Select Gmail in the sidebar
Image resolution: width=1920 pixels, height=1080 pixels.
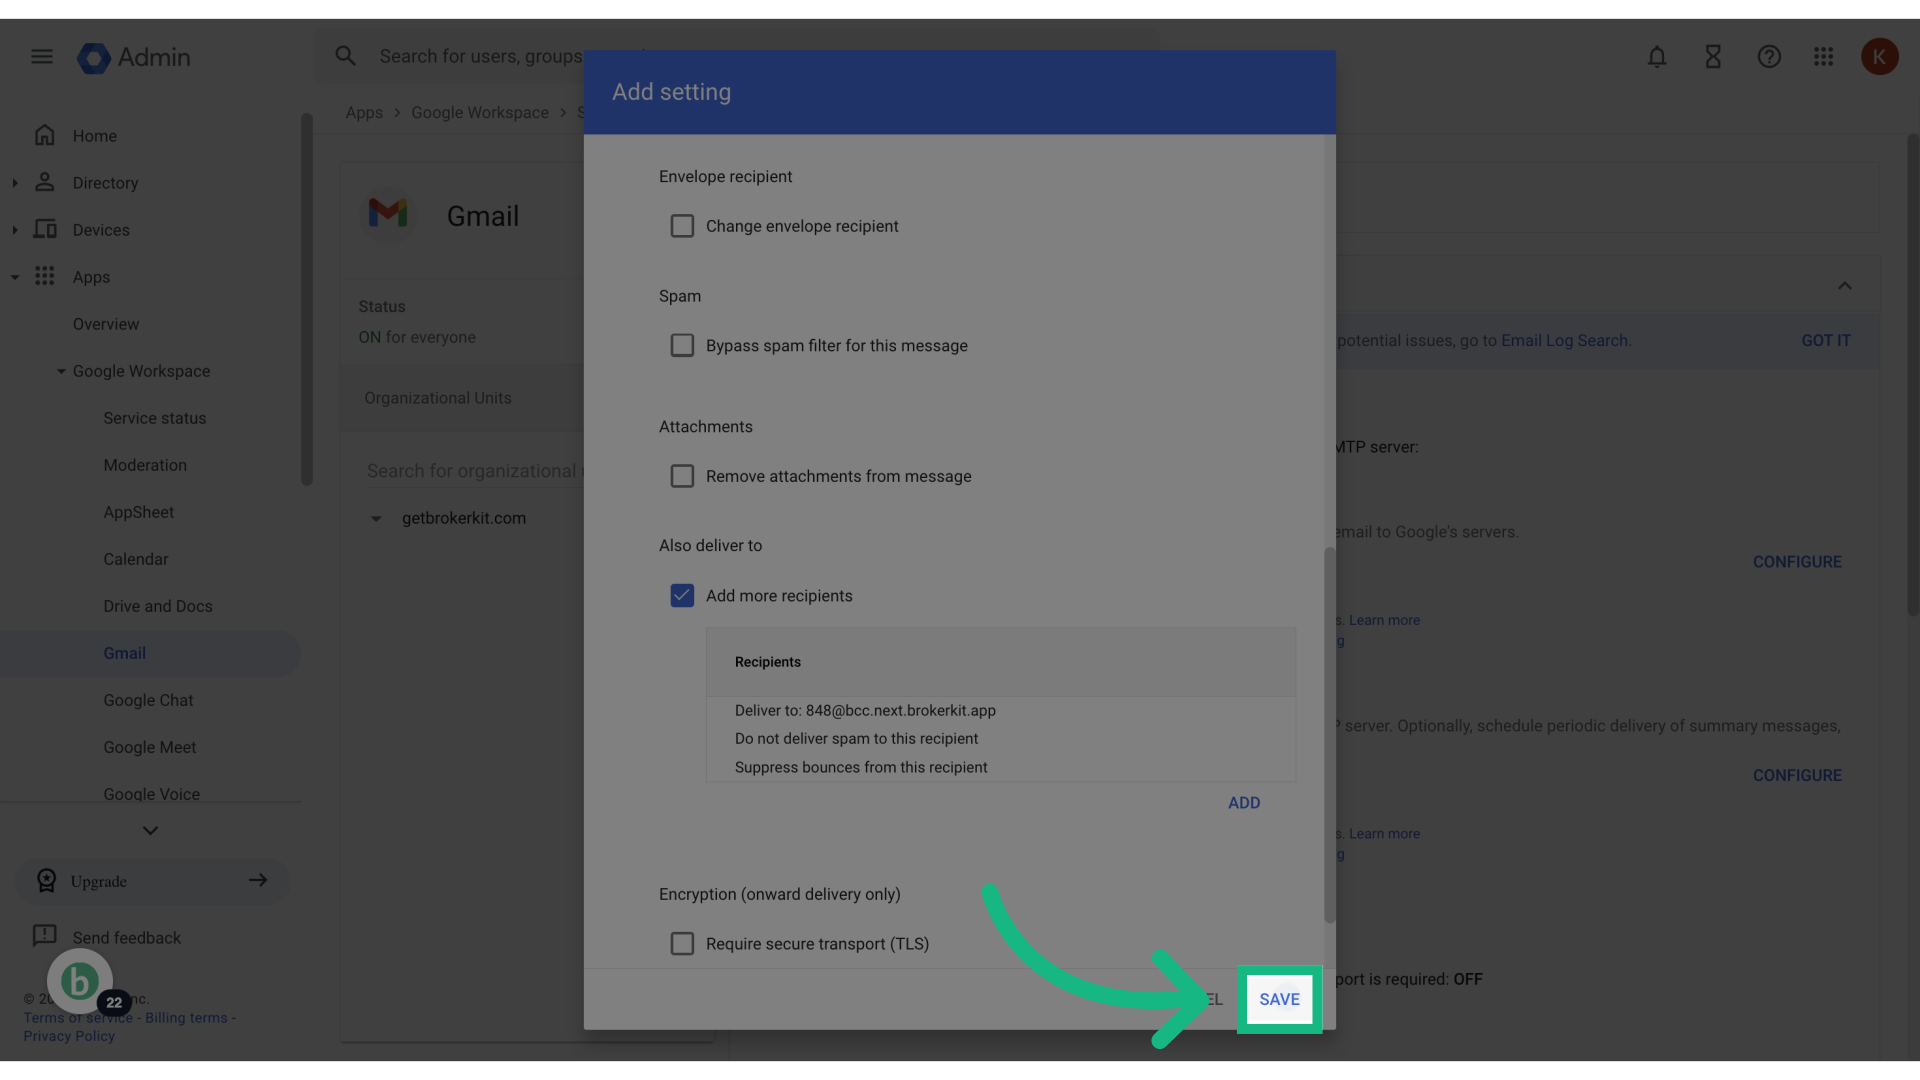(125, 653)
